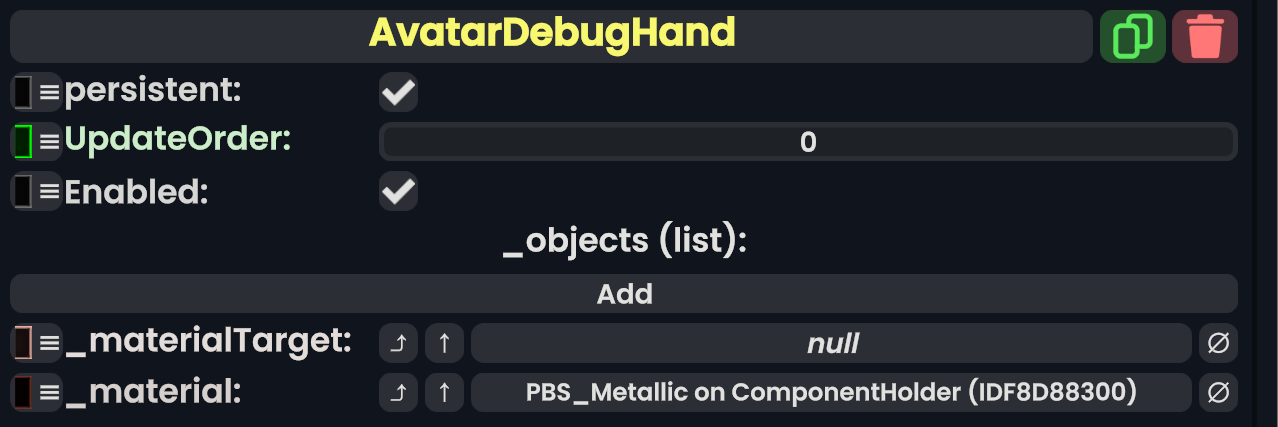Image resolution: width=1278 pixels, height=427 pixels.
Task: Open the _materialTarget field hamburger menu
Action: pos(49,343)
